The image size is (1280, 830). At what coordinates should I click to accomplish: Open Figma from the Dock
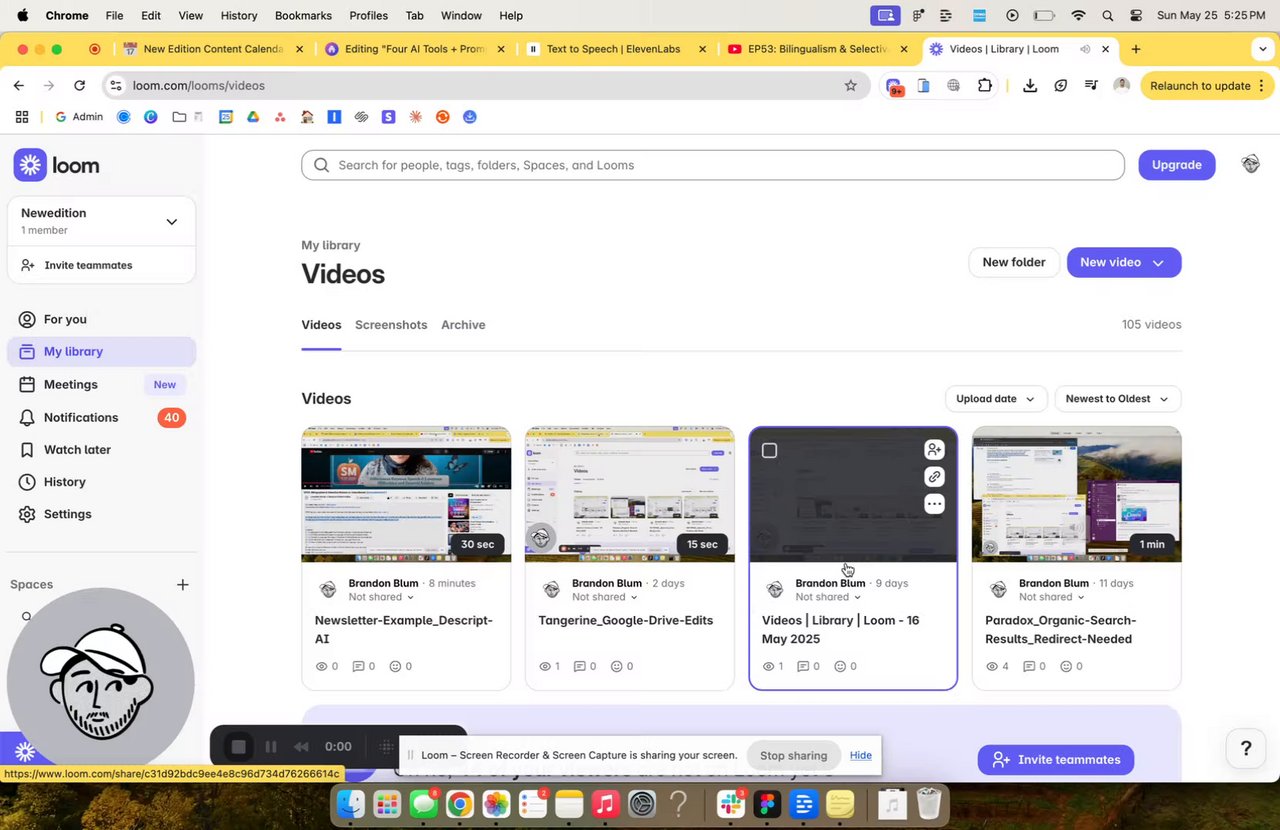(x=767, y=804)
